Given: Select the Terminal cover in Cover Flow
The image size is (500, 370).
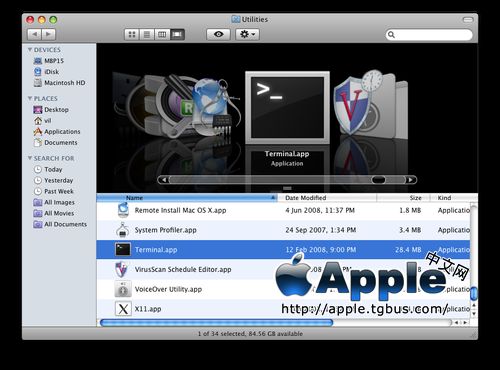Looking at the screenshot, I should click(x=287, y=107).
